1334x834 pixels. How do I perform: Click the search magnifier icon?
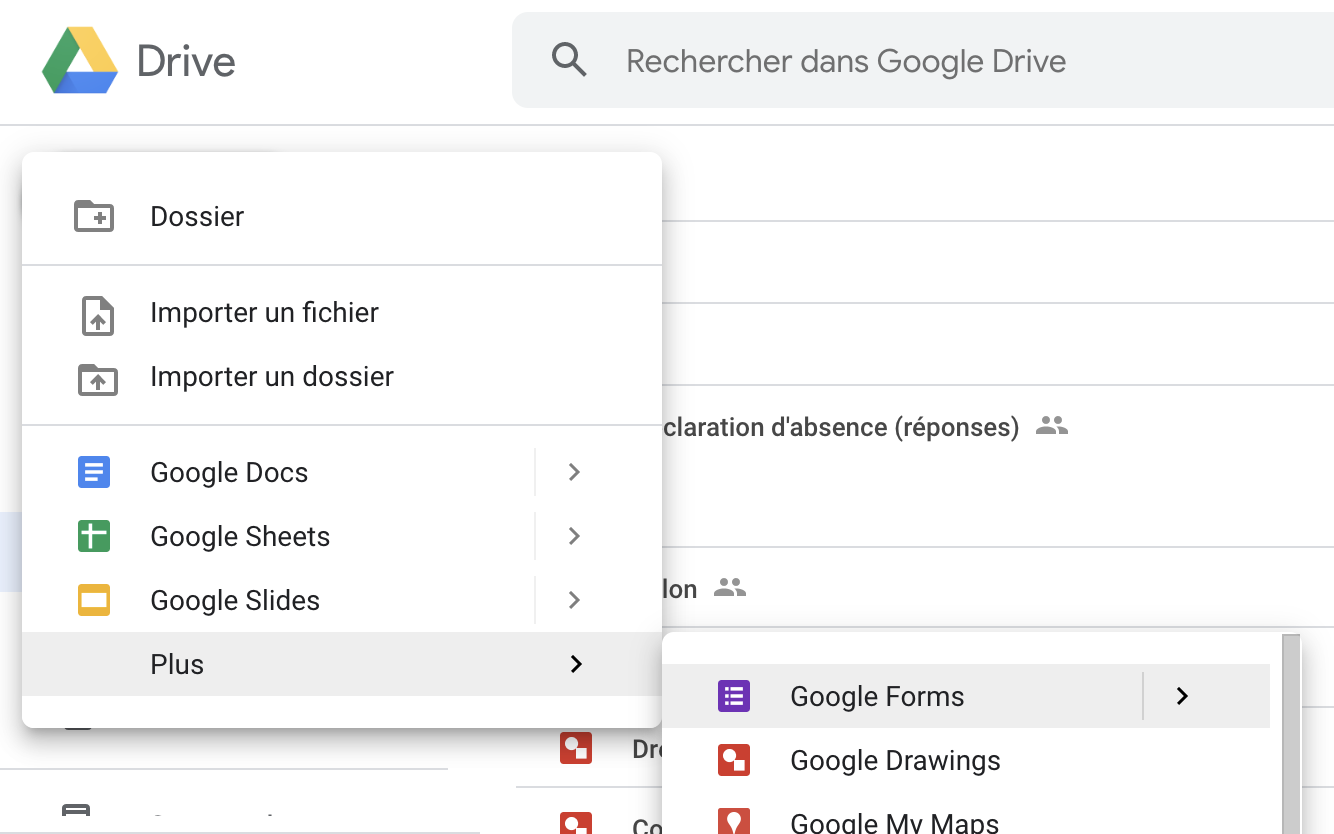pyautogui.click(x=569, y=61)
